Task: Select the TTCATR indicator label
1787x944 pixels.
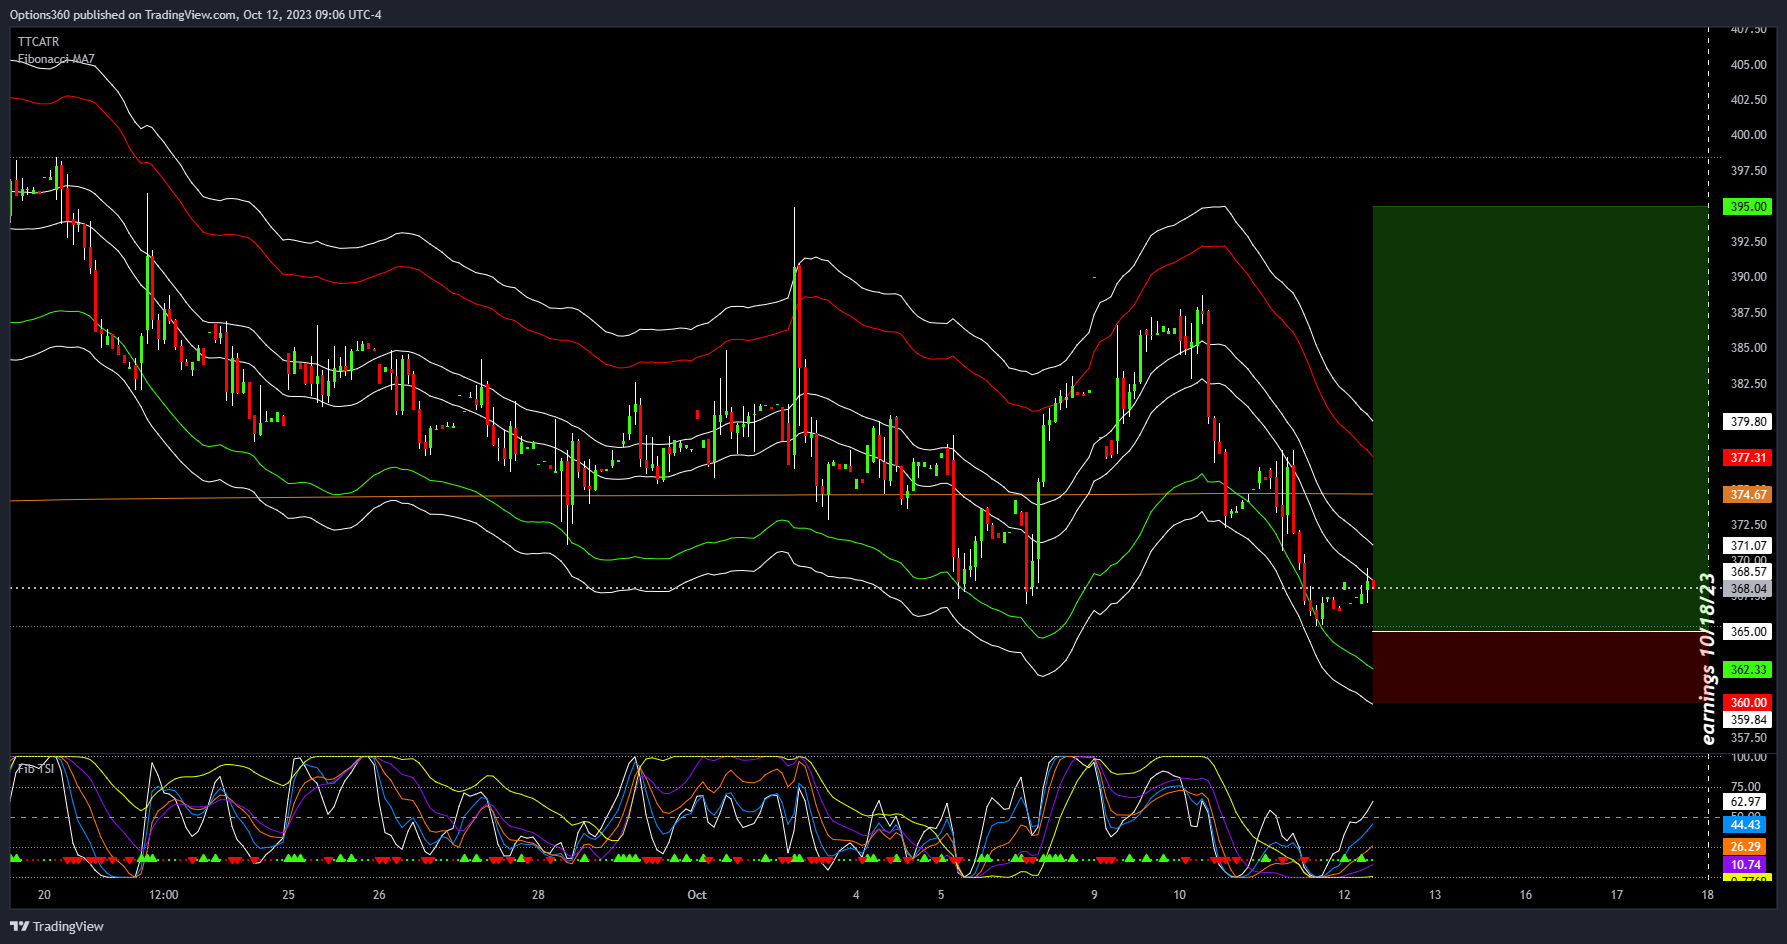Action: tap(39, 42)
